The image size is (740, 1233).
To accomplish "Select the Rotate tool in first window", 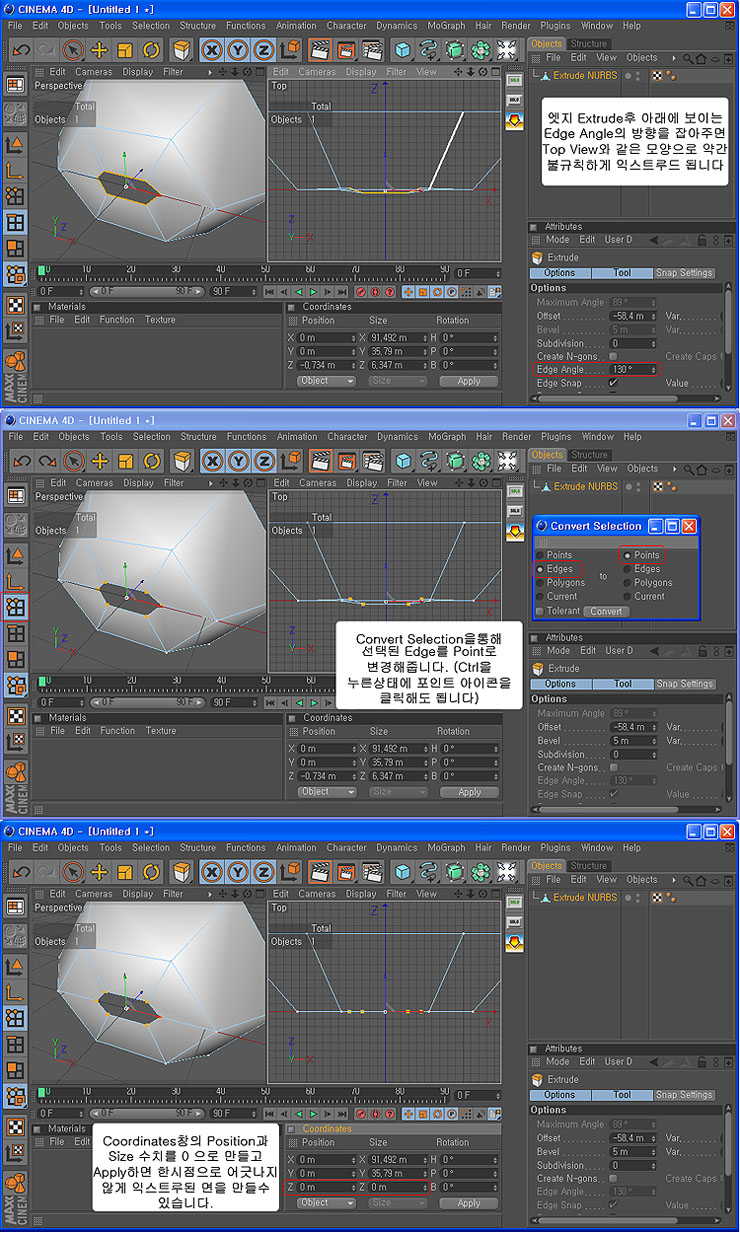I will (151, 49).
